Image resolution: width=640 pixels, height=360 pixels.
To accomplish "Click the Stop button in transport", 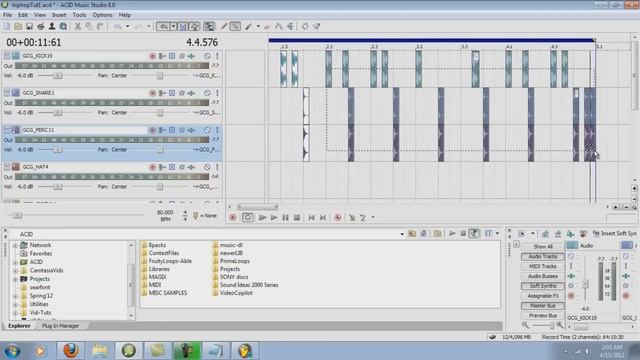I will click(297, 218).
